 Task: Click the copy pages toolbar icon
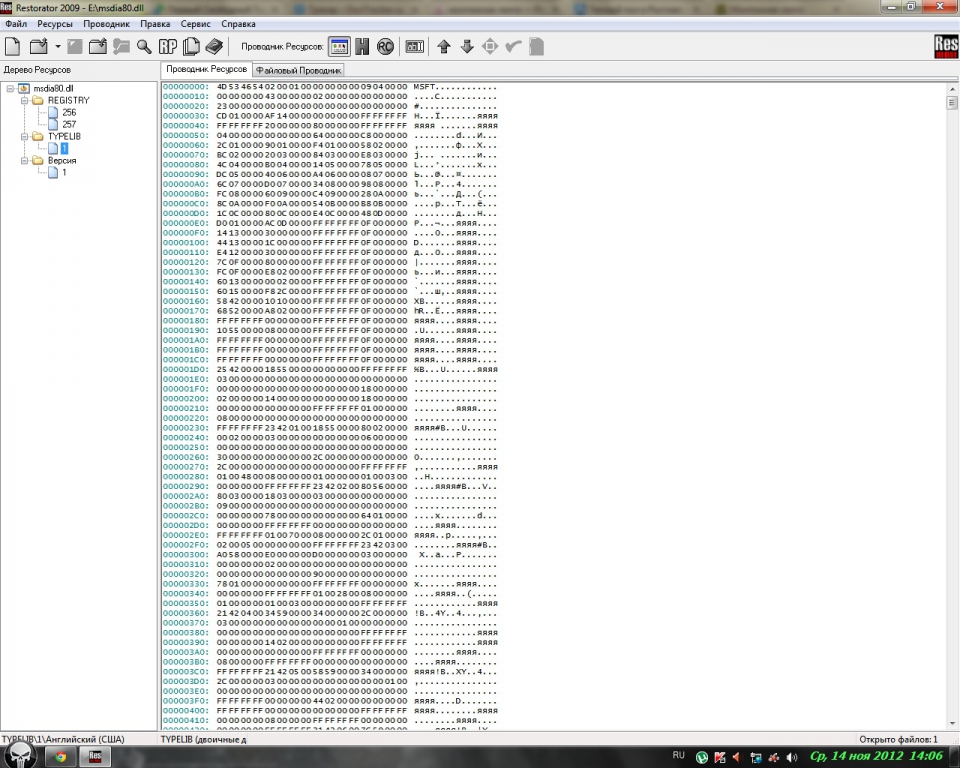pos(190,46)
